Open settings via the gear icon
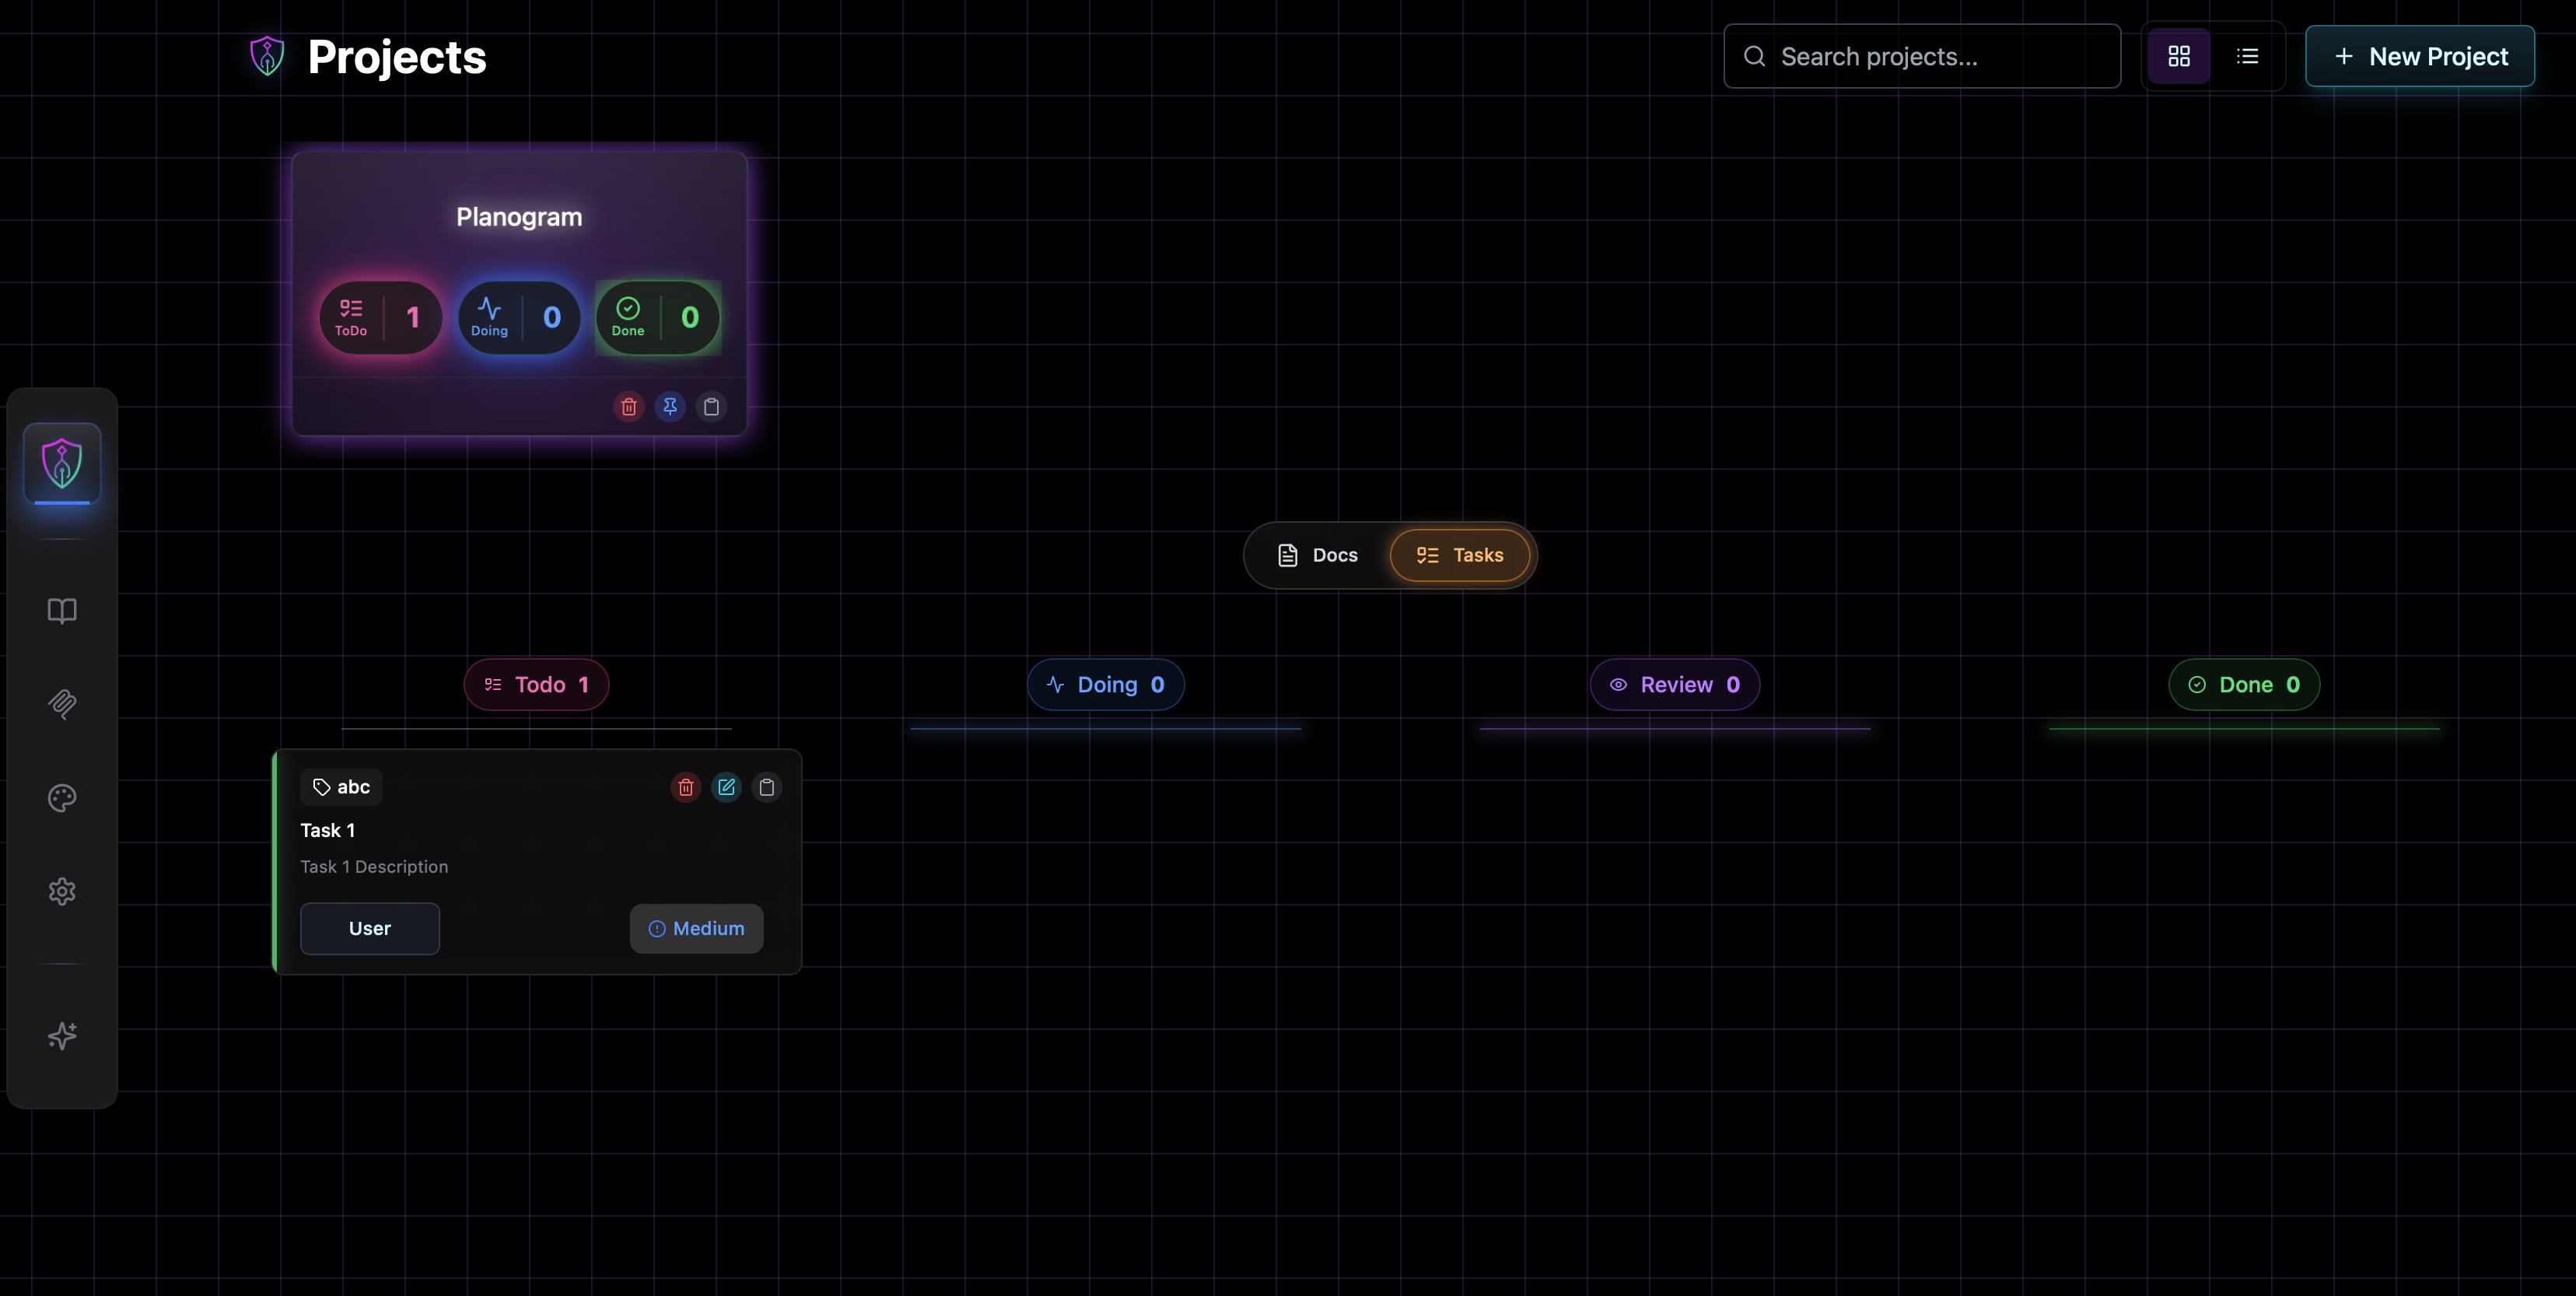The height and width of the screenshot is (1296, 2576). click(62, 891)
